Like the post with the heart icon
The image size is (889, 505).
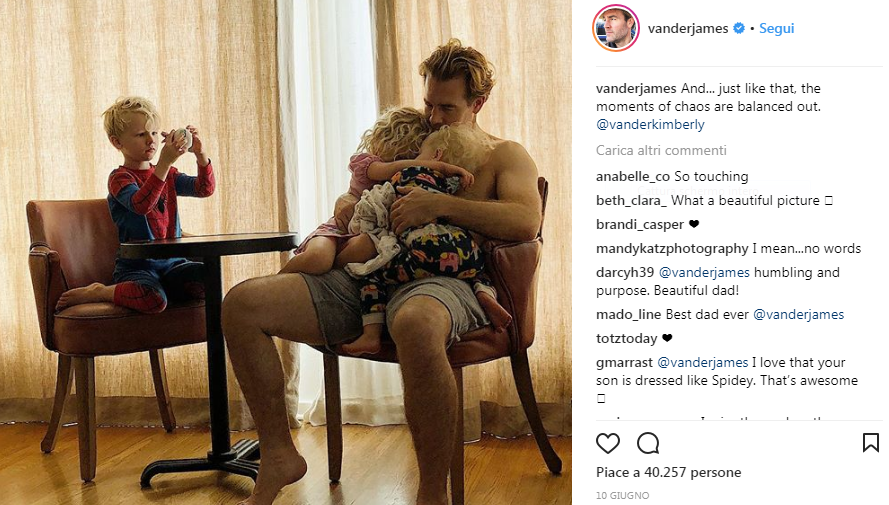[x=608, y=443]
